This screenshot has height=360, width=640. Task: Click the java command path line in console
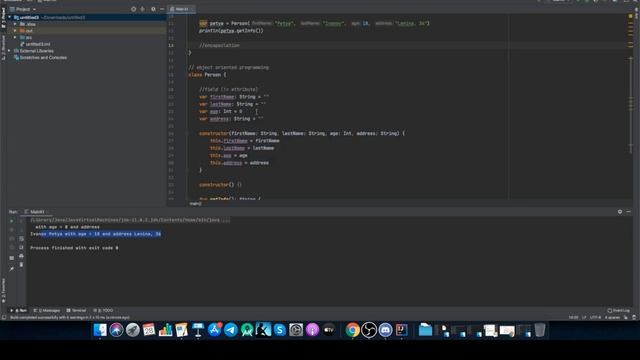(130, 220)
